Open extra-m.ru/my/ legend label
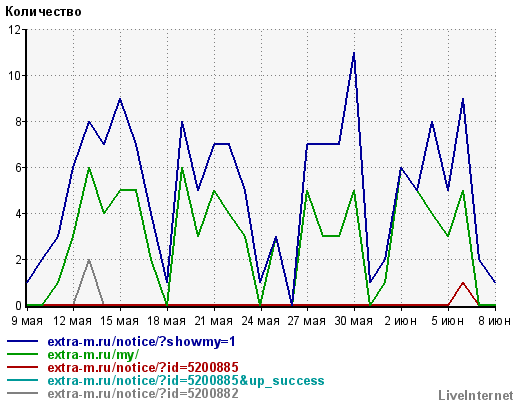 click(93, 355)
